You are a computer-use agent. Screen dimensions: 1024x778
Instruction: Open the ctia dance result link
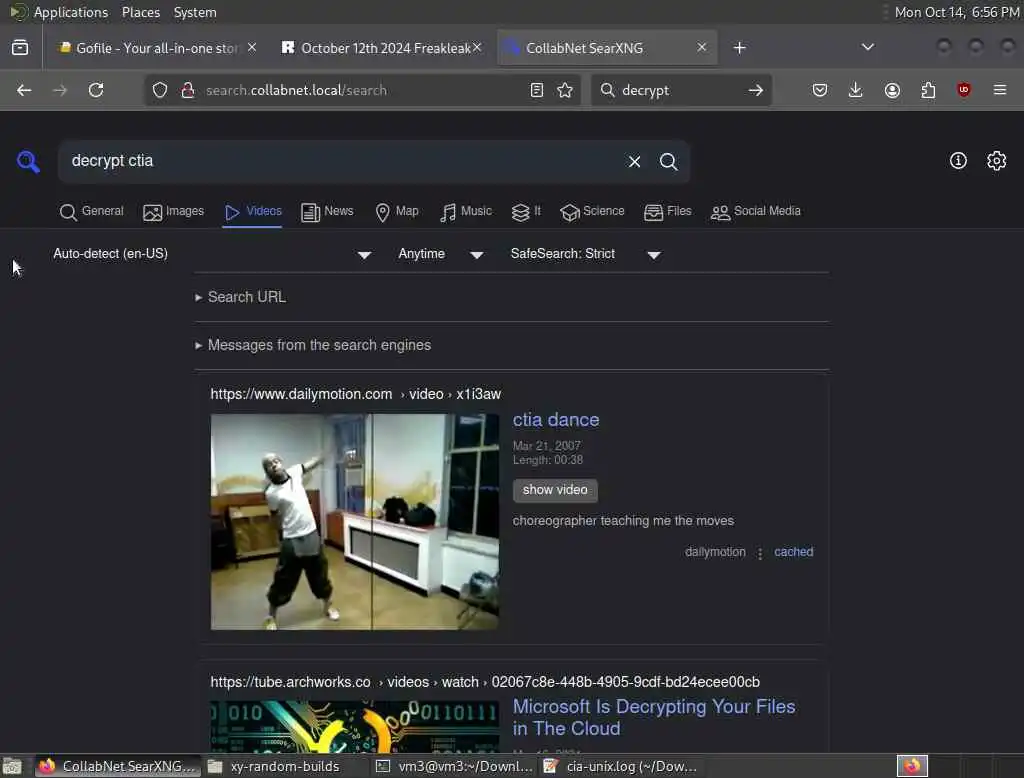tap(556, 420)
